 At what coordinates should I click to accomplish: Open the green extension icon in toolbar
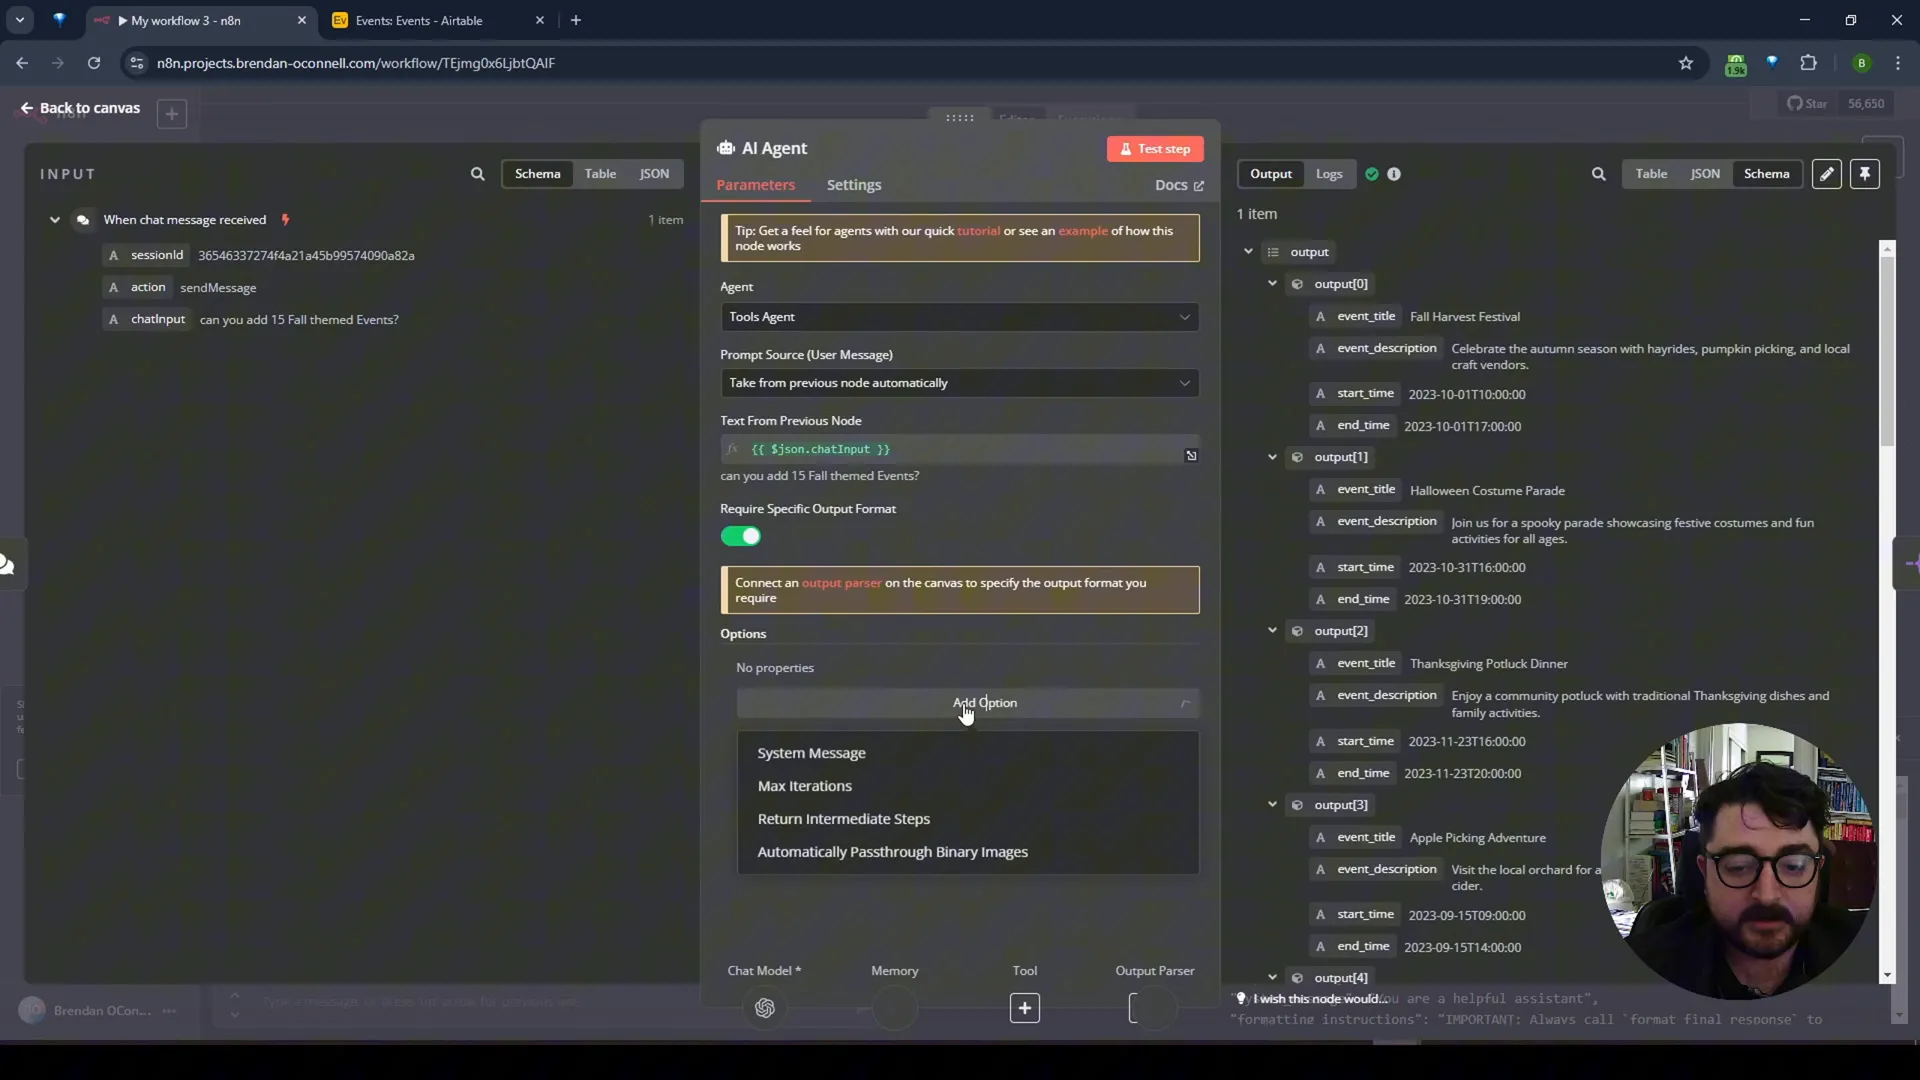(1736, 65)
